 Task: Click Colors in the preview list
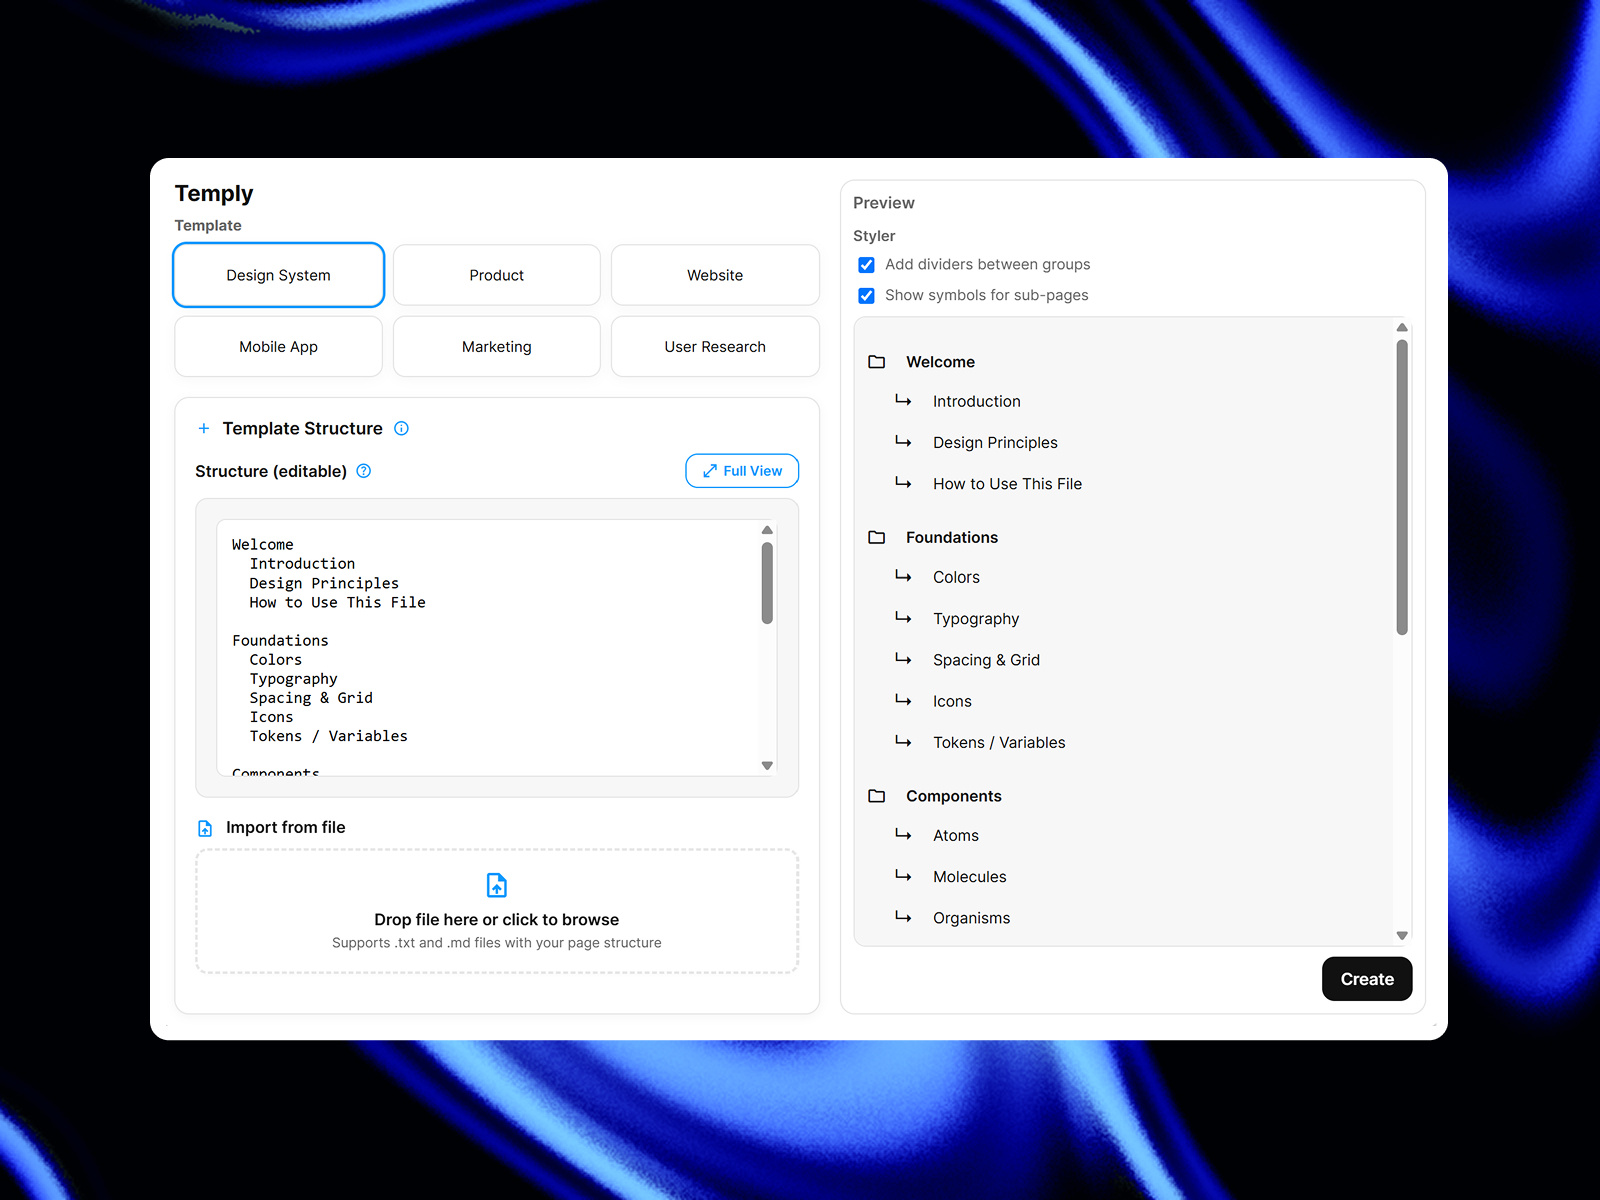[956, 577]
